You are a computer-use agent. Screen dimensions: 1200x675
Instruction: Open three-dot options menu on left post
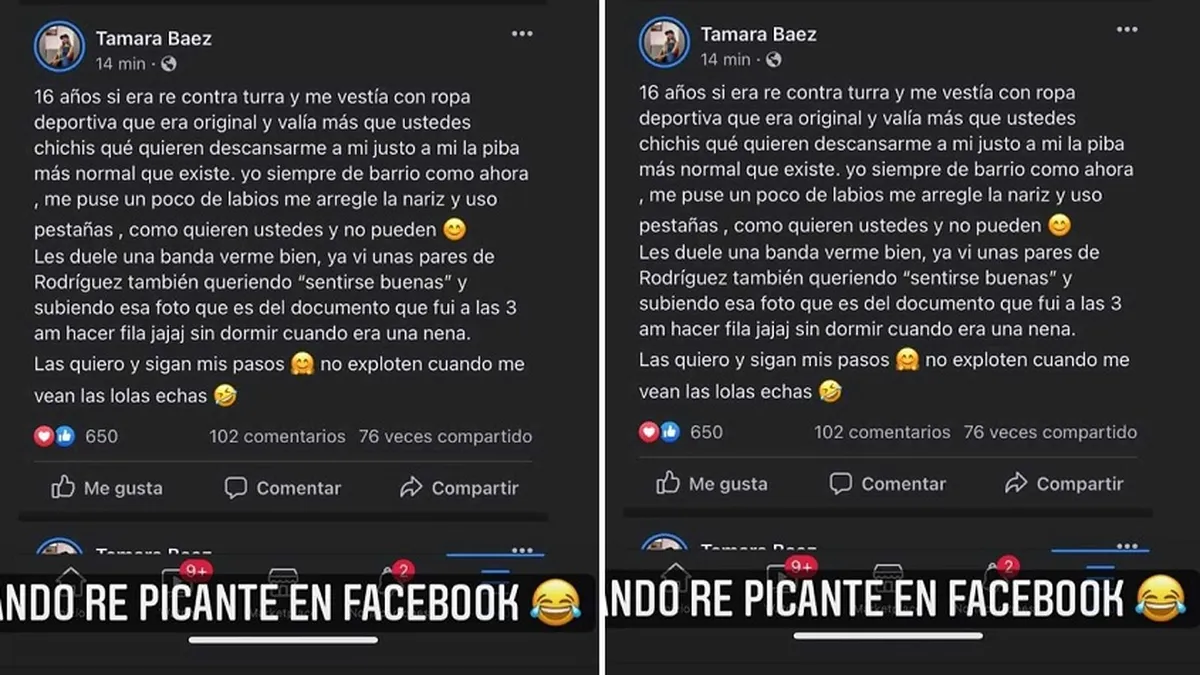[x=522, y=33]
